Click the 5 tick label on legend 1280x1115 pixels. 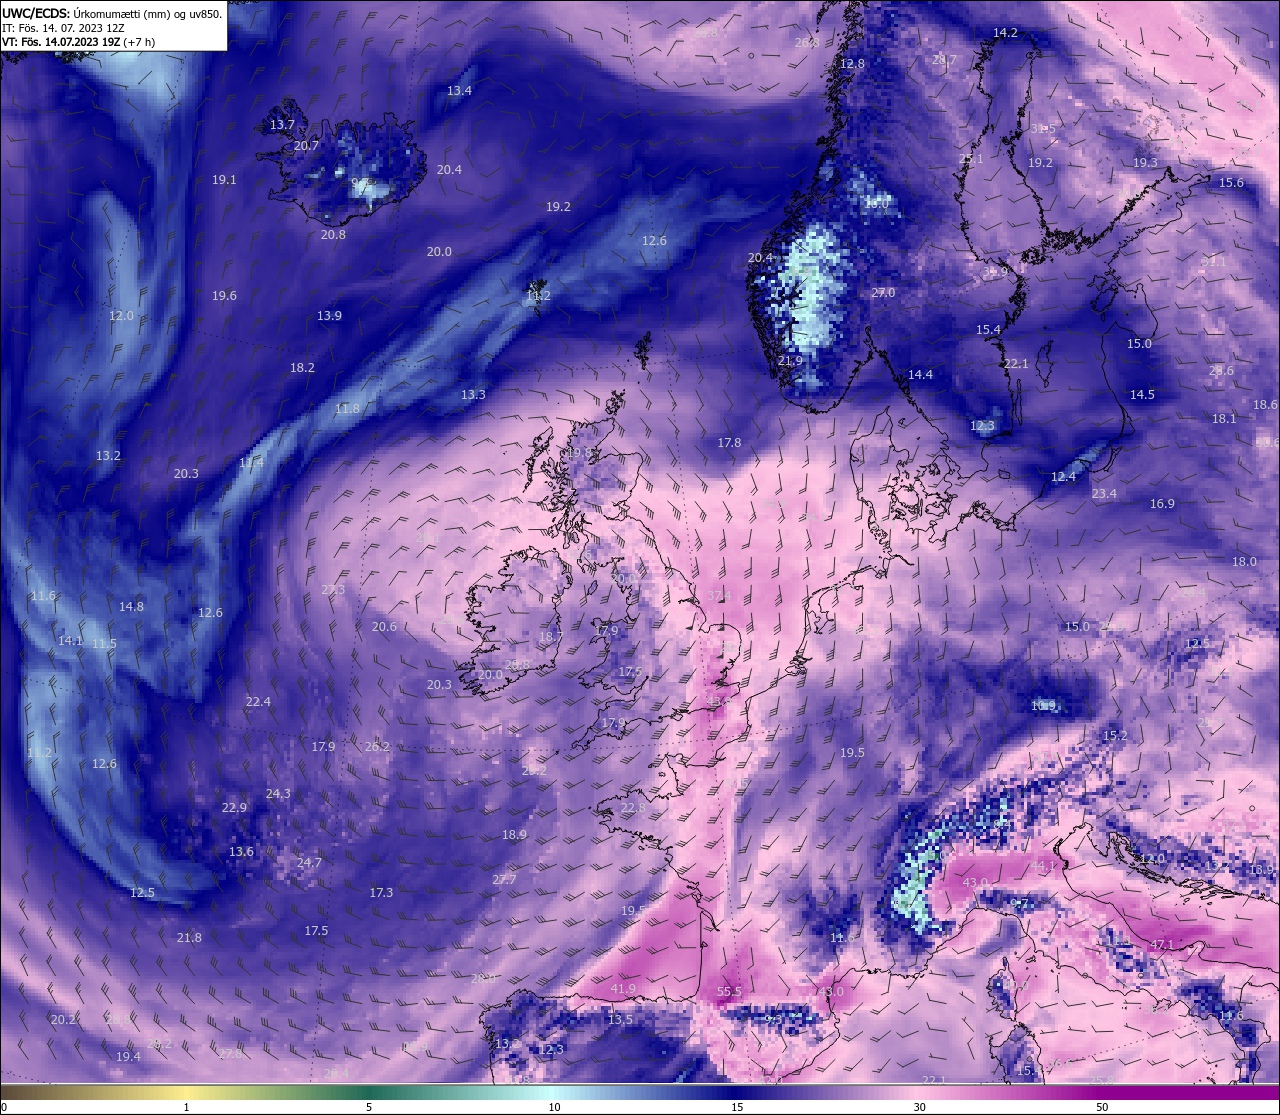[x=369, y=1107]
